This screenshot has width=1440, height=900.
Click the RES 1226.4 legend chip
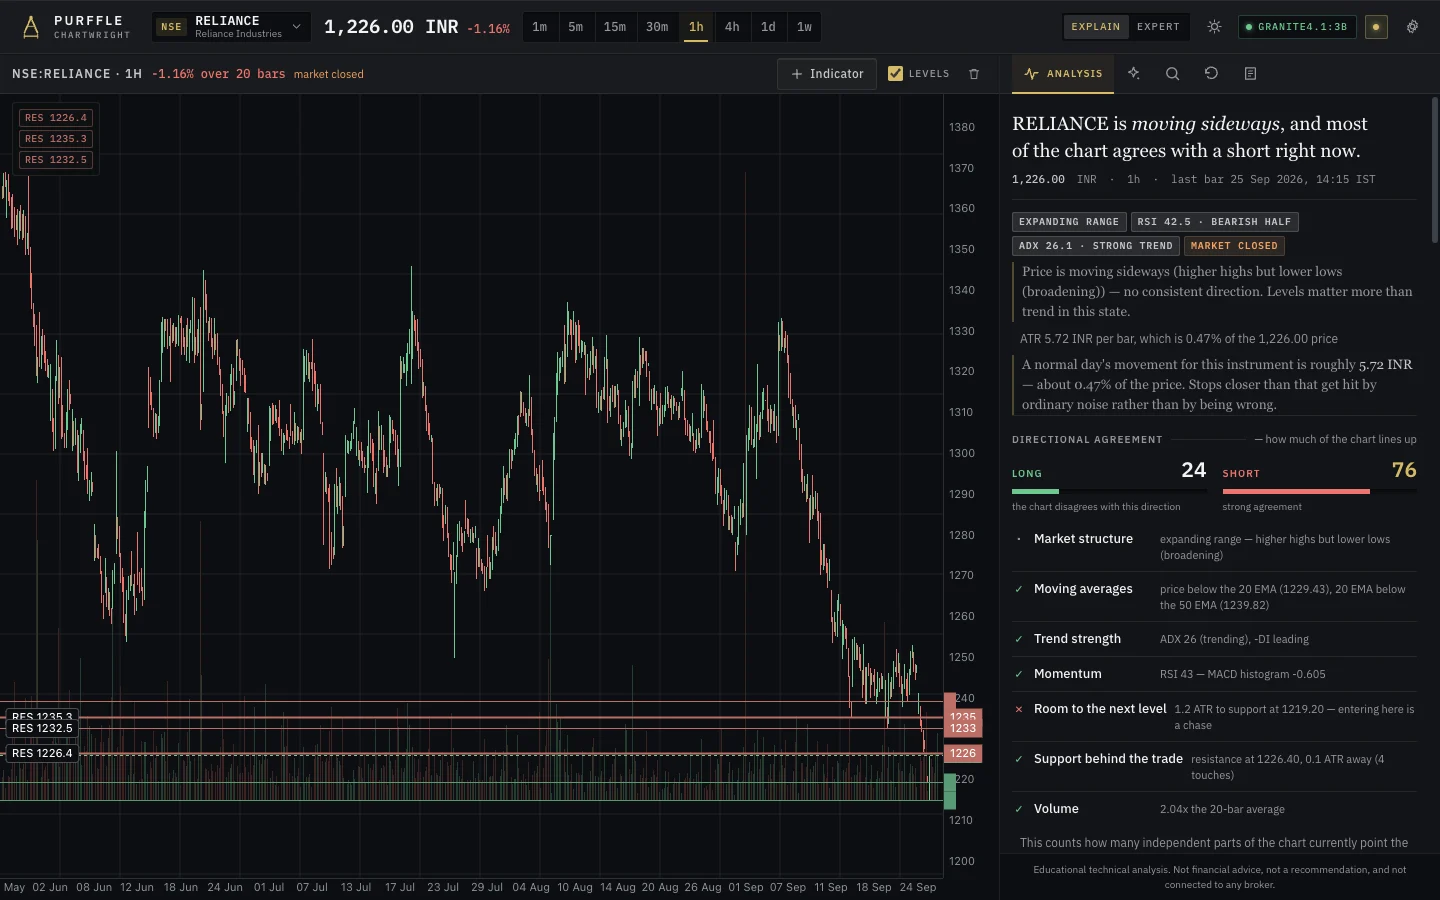(x=56, y=118)
